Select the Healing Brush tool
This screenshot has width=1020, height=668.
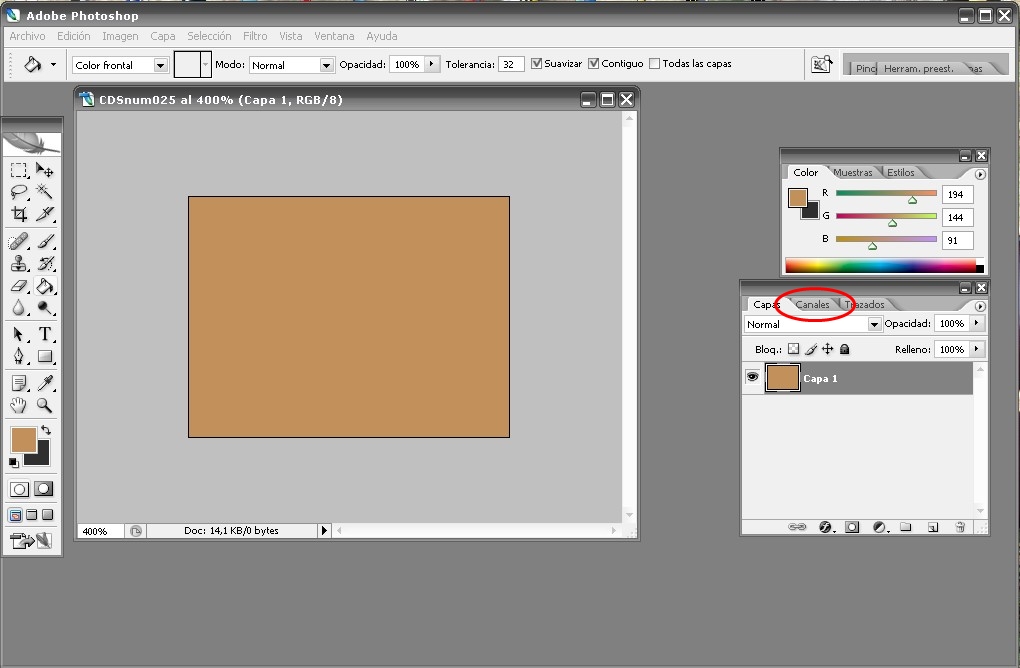[19, 241]
